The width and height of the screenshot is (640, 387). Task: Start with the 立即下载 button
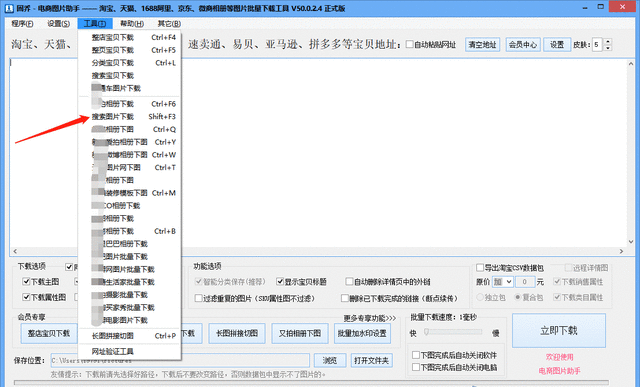coord(559,331)
